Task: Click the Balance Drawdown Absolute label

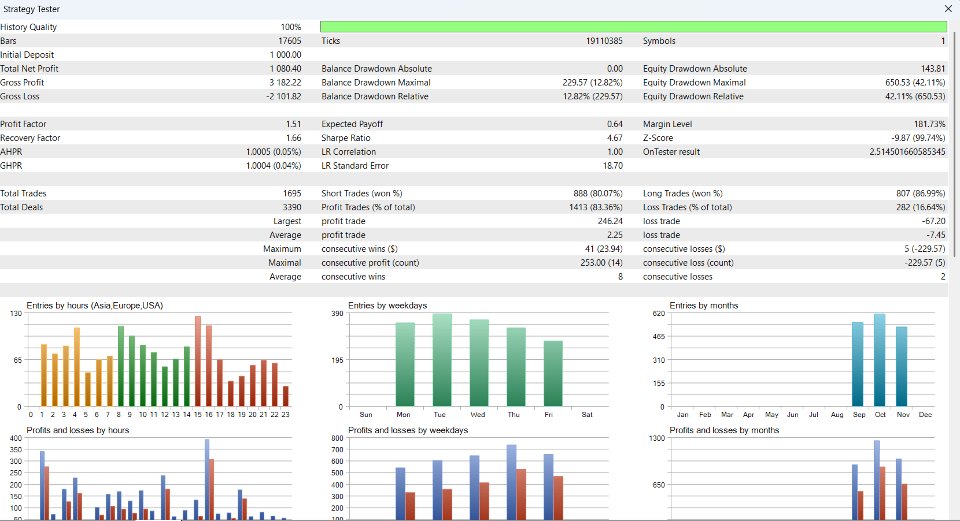Action: coord(377,69)
